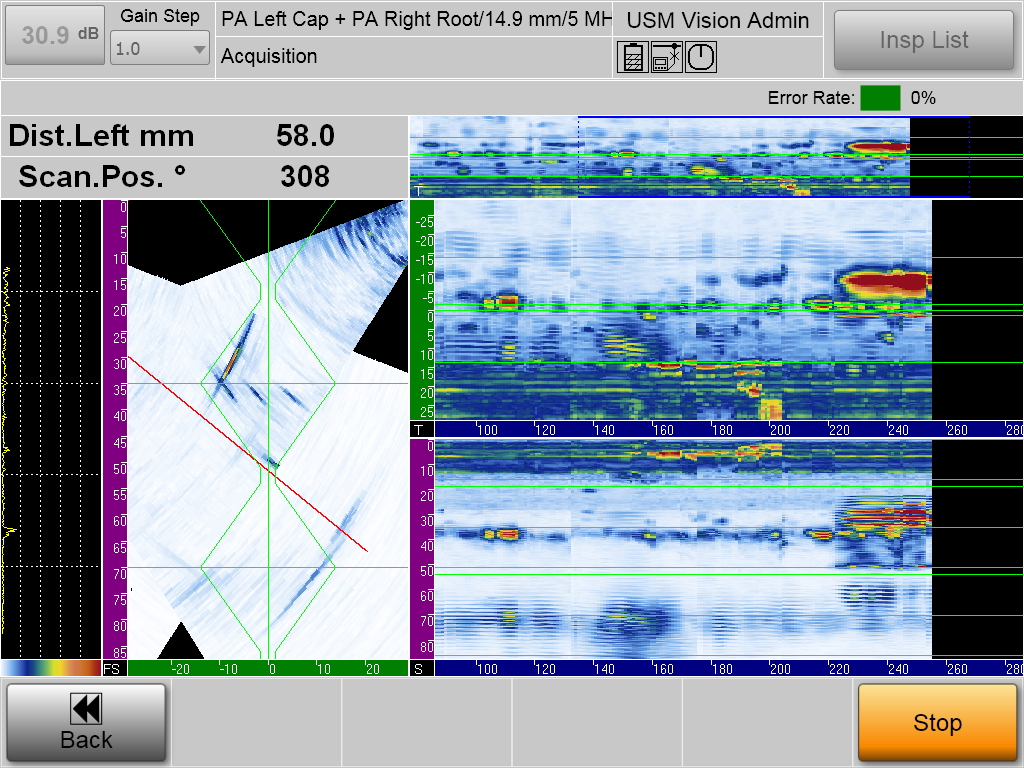The image size is (1024, 768).
Task: Click the Acquisition mode label
Action: [269, 57]
